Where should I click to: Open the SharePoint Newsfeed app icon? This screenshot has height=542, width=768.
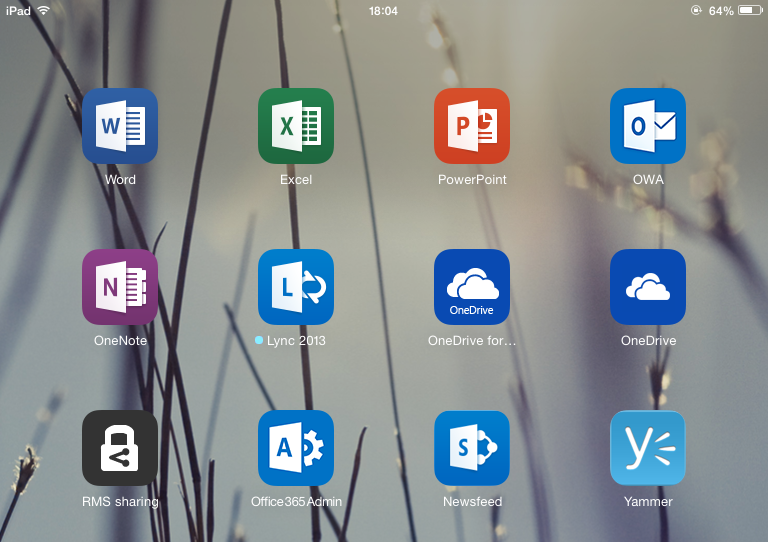(472, 448)
